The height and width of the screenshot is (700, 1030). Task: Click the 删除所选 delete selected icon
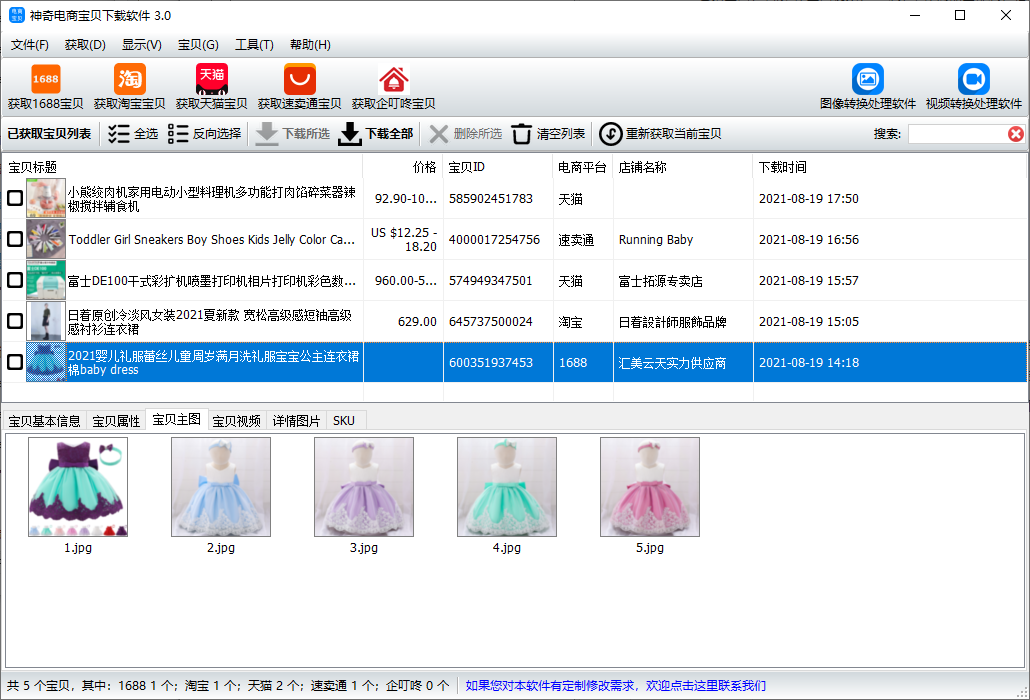pyautogui.click(x=439, y=134)
